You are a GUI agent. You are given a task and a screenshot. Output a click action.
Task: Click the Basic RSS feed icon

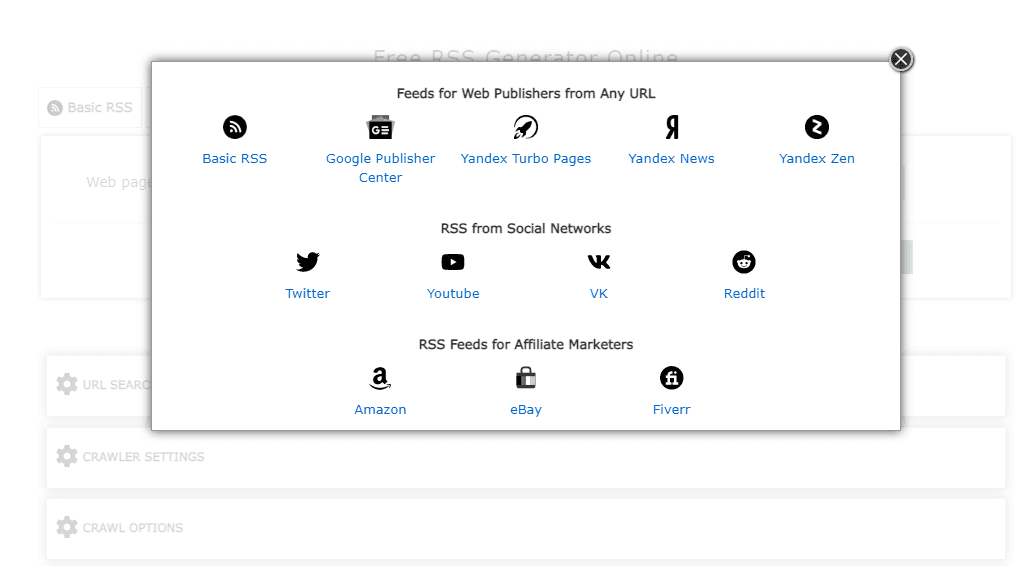(235, 127)
